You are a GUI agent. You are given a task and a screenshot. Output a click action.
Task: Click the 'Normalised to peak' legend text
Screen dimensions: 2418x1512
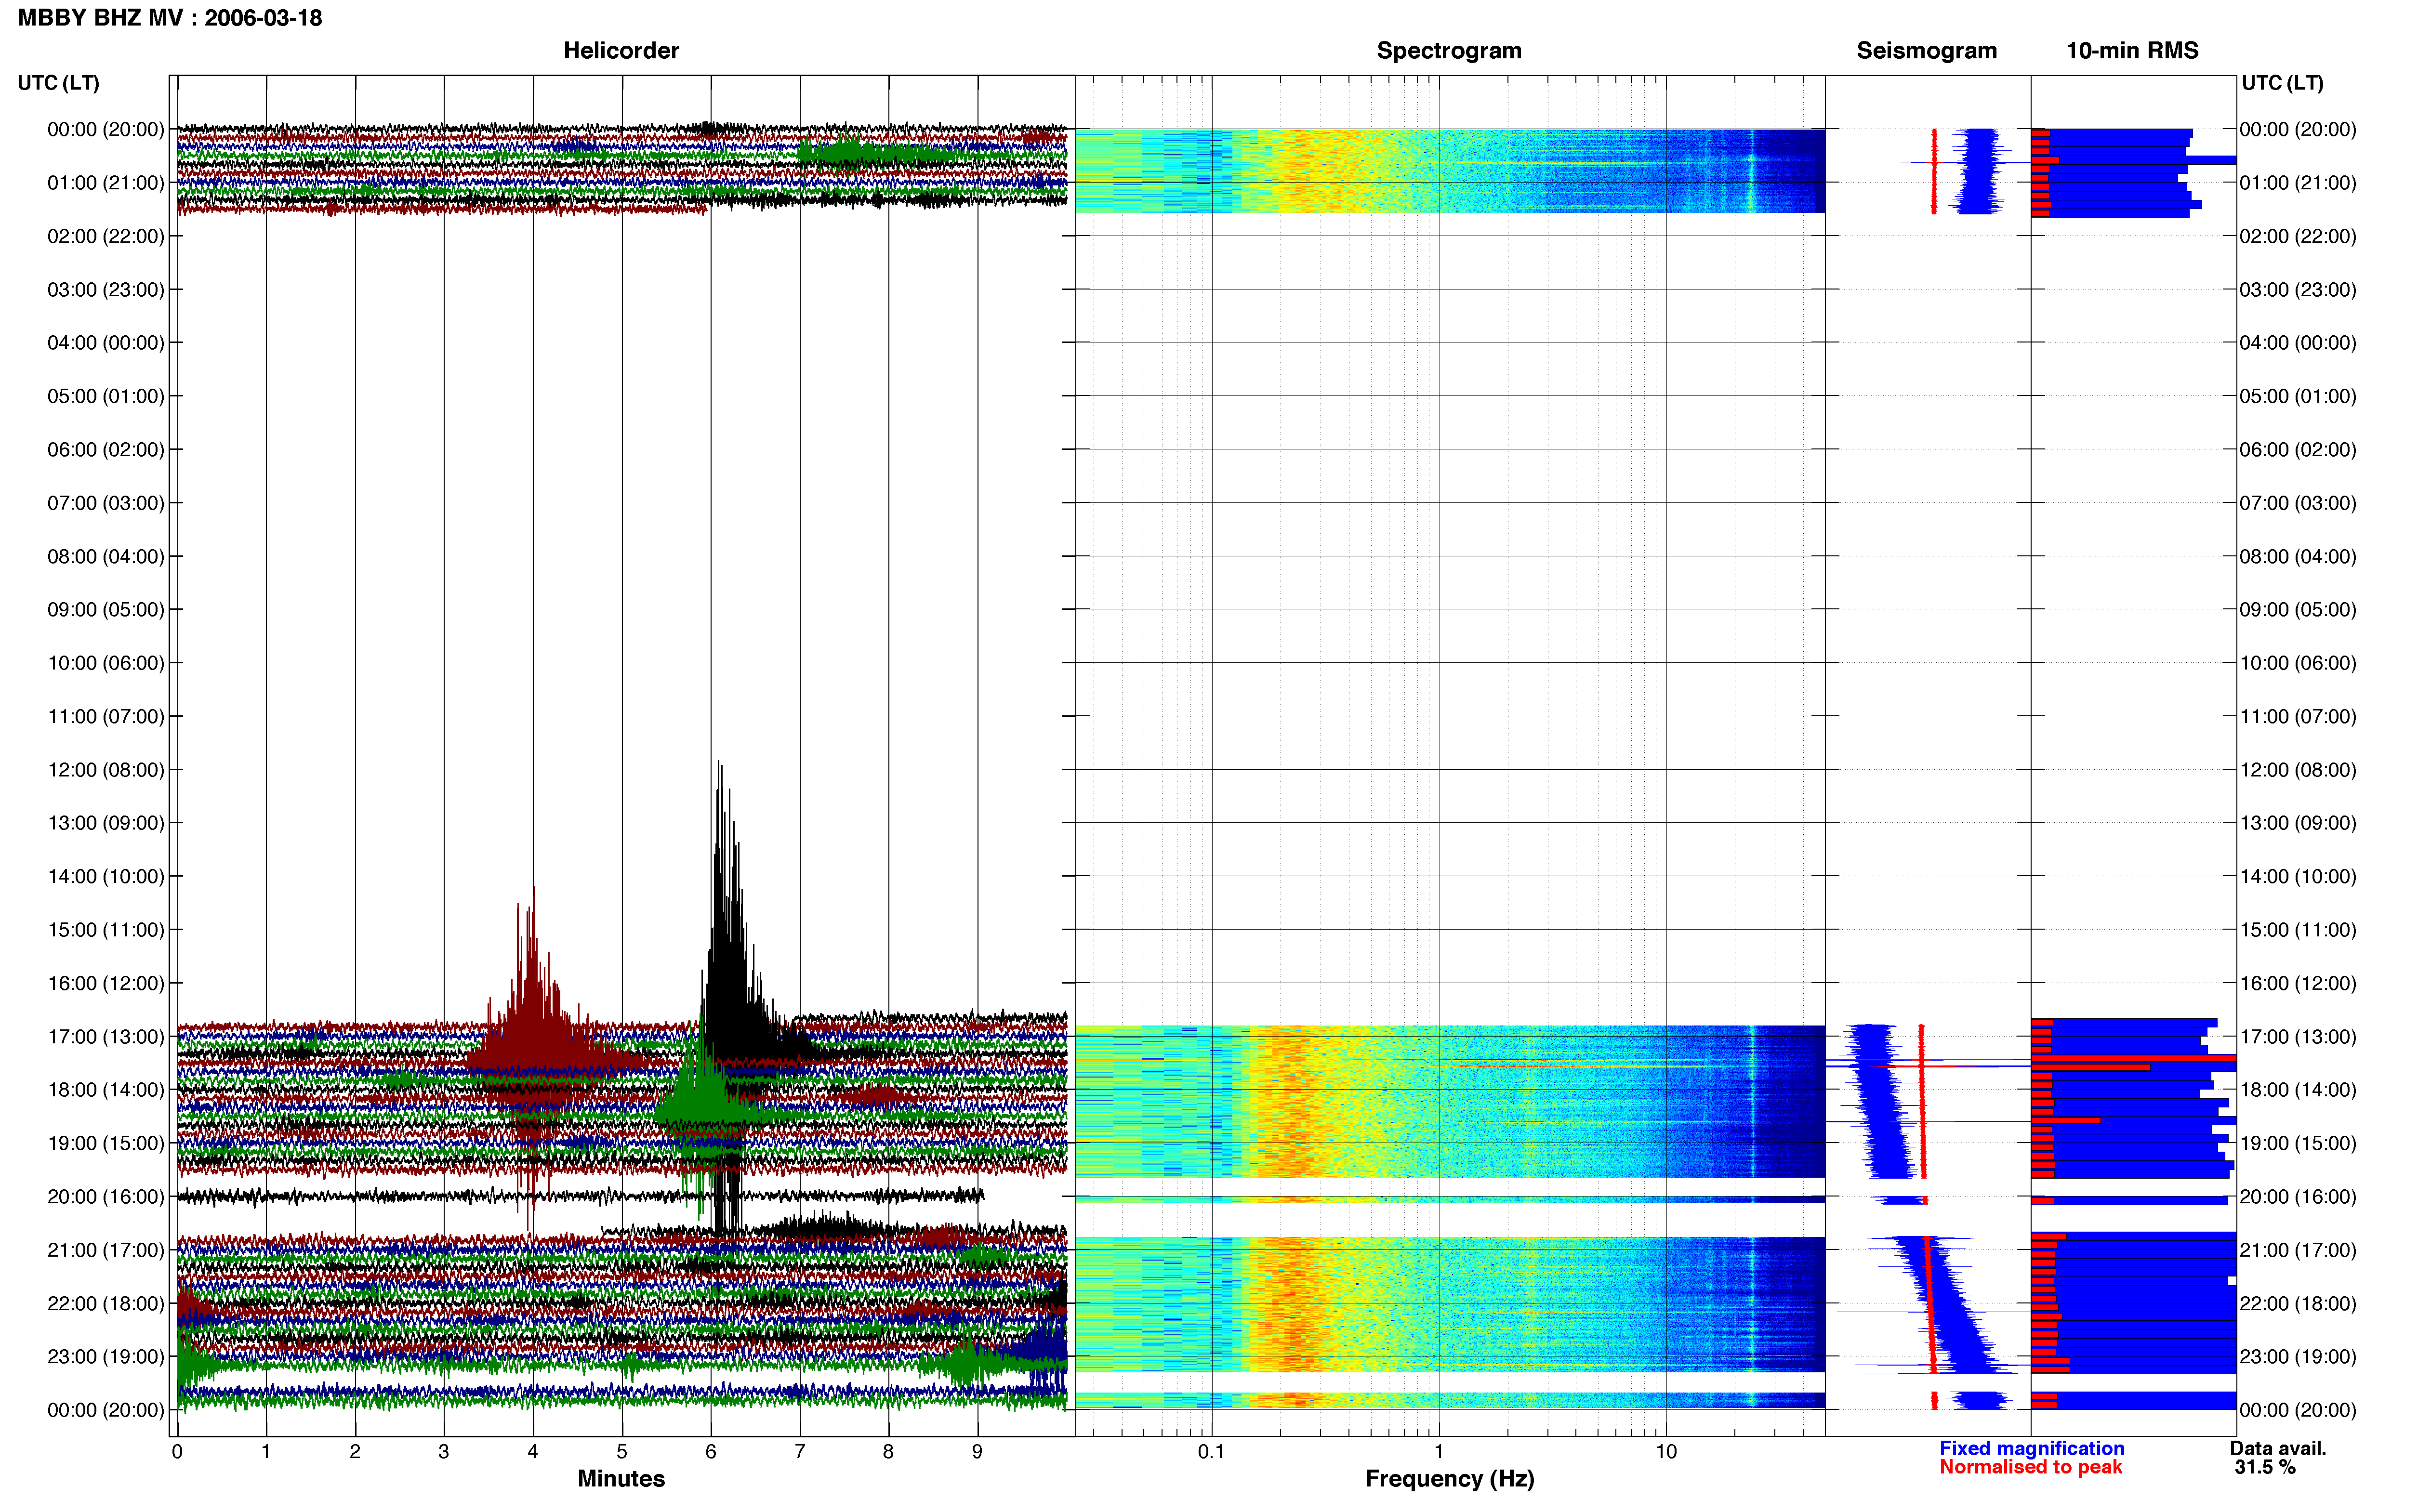pyautogui.click(x=2030, y=1467)
